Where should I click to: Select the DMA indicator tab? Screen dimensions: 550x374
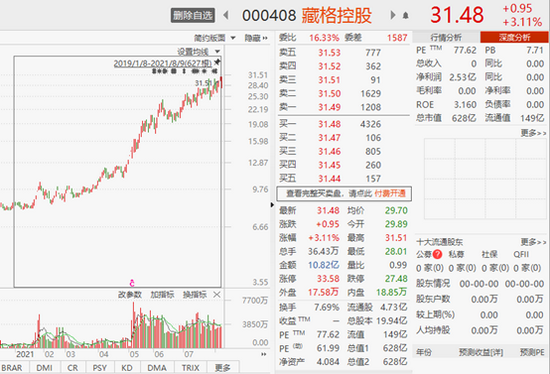(157, 368)
